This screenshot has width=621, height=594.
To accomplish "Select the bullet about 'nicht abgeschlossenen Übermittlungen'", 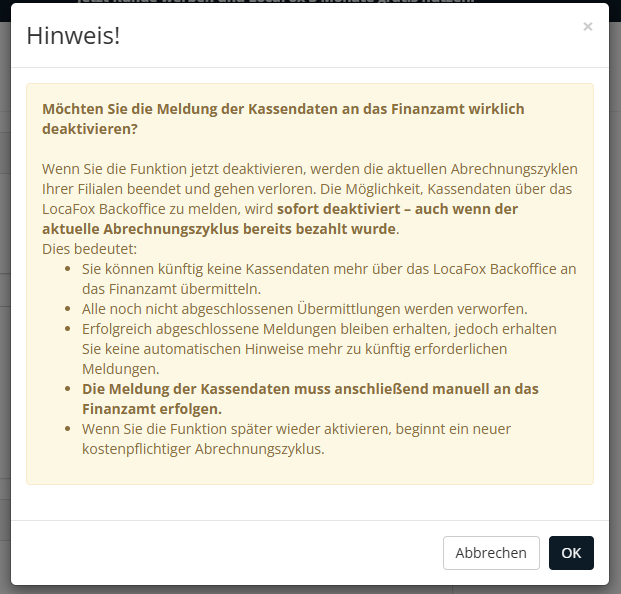I will (318, 309).
